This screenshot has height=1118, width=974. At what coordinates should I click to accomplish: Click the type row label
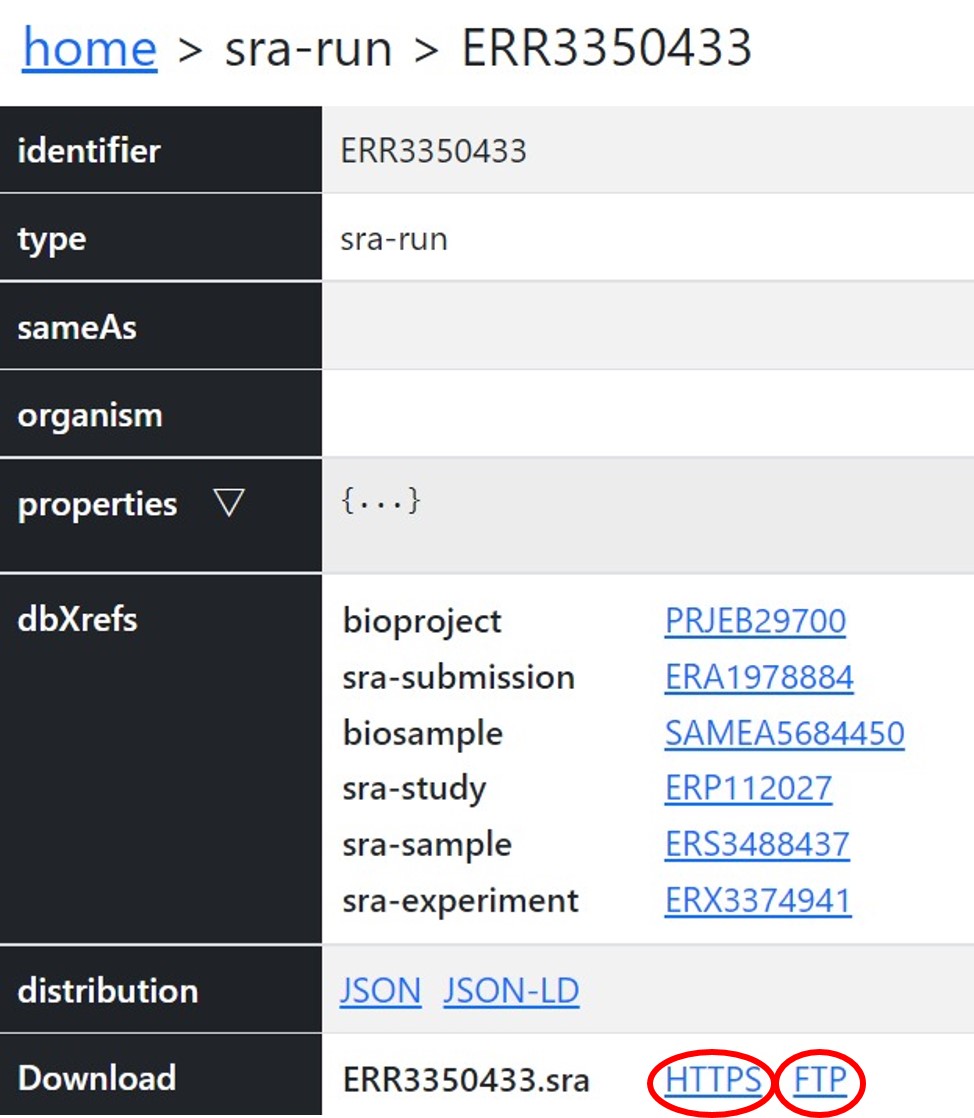tap(52, 240)
